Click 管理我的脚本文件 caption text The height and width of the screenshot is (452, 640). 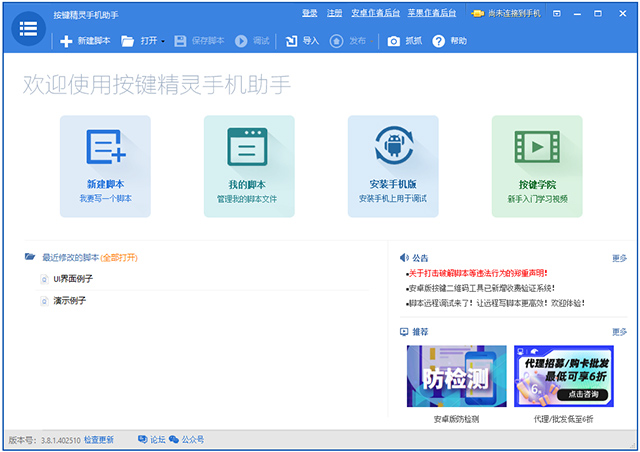point(247,199)
